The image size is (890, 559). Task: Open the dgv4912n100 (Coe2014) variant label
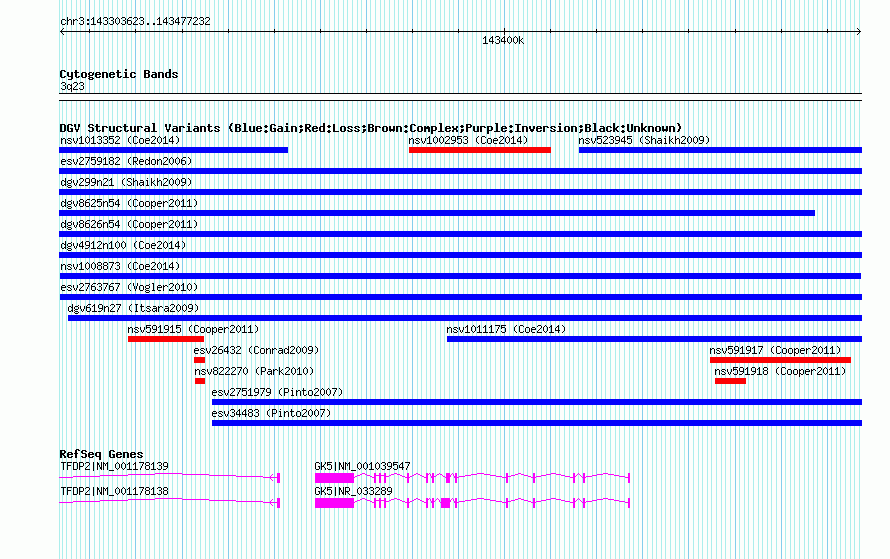123,245
